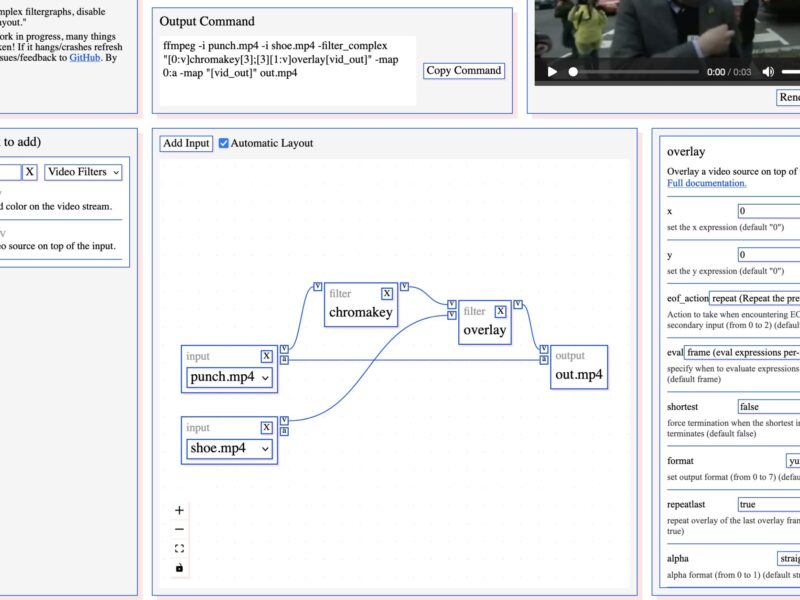Play the preview video
This screenshot has height=600, width=800.
pyautogui.click(x=551, y=72)
